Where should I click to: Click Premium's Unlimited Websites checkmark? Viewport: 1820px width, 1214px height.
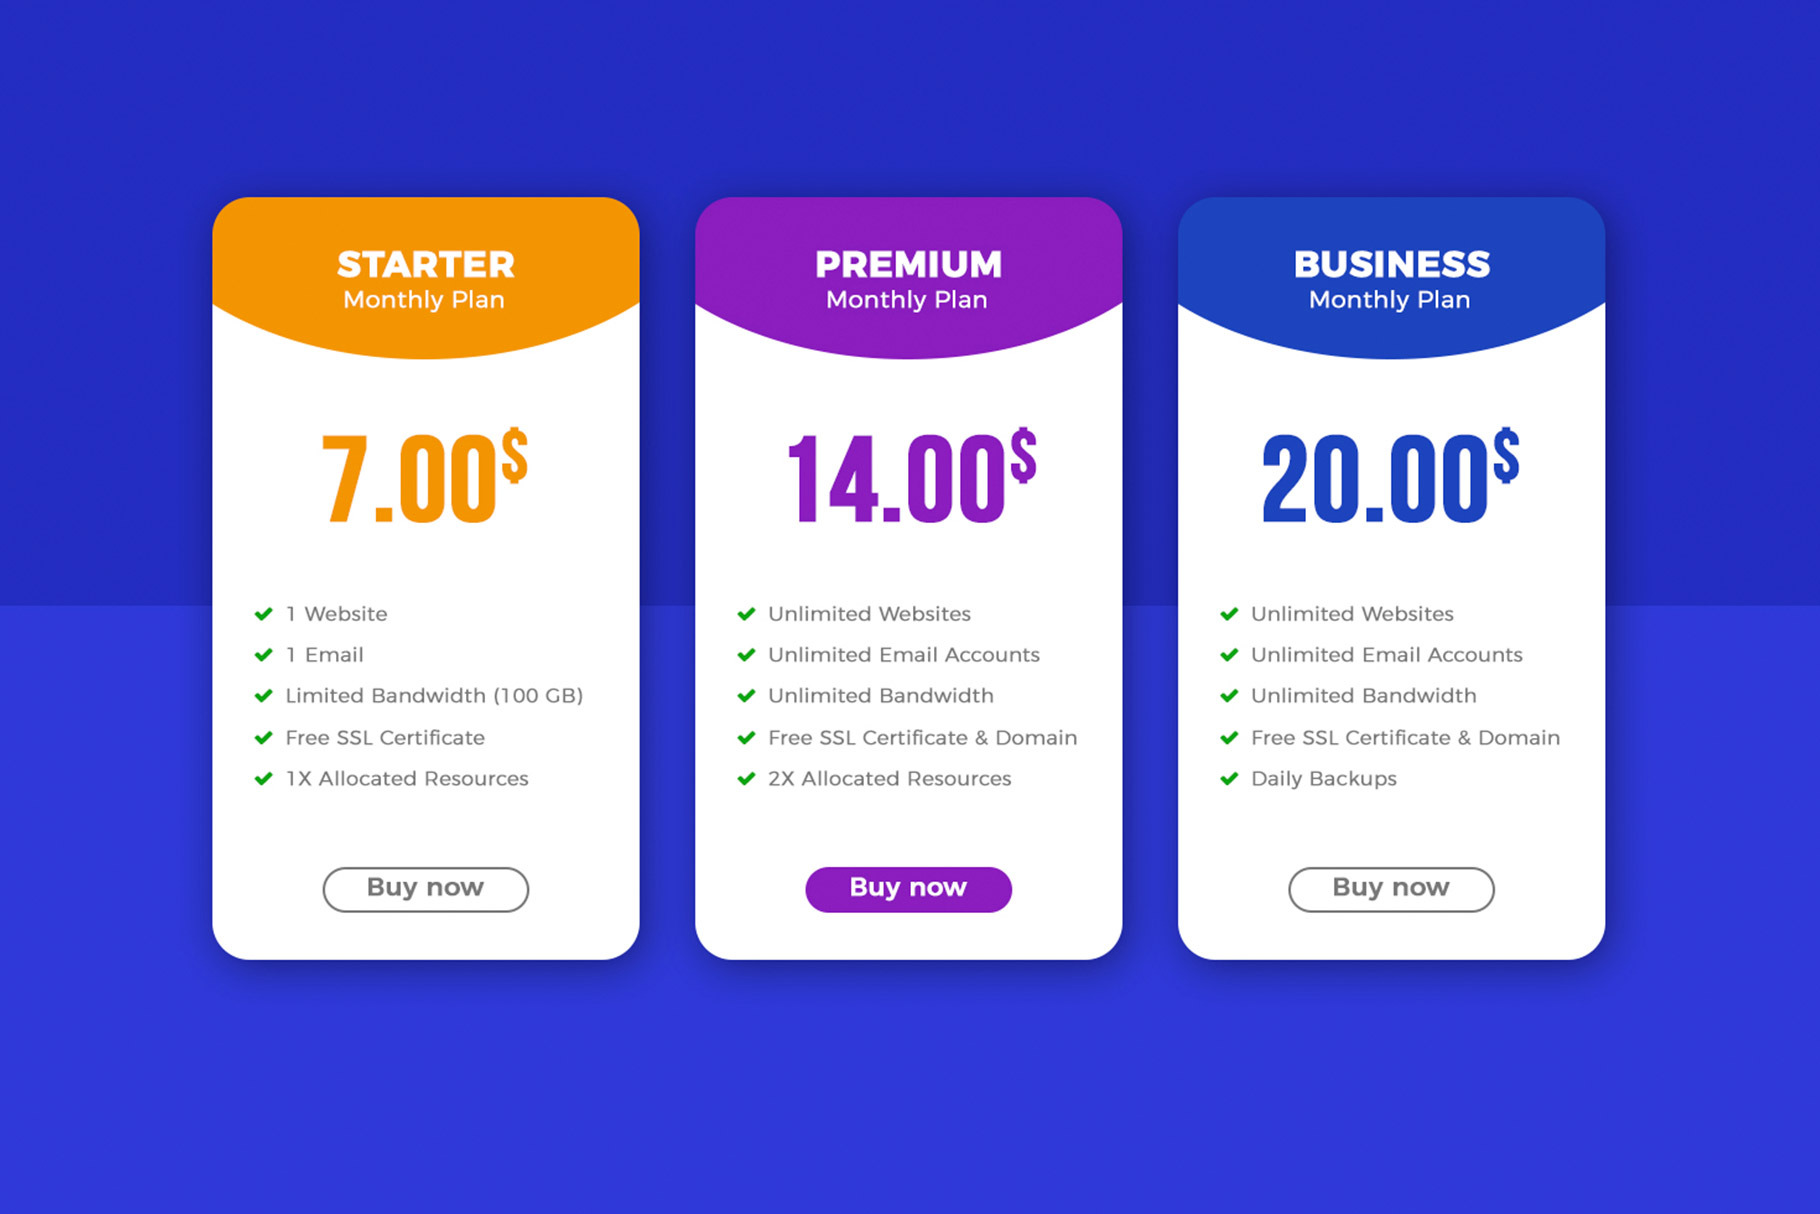click(x=746, y=614)
